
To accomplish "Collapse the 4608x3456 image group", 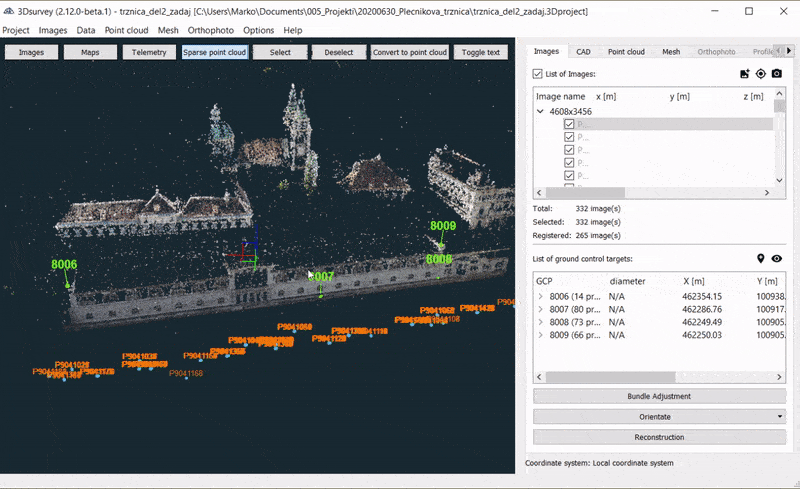I will [541, 112].
